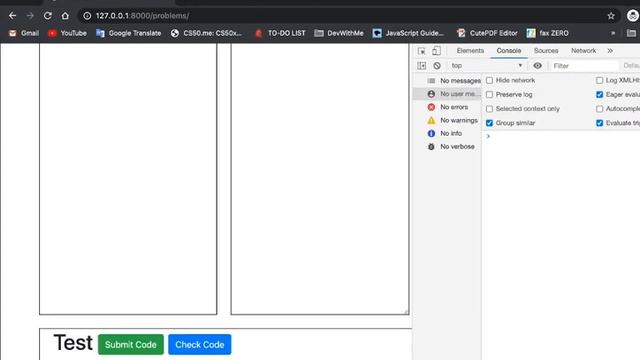The height and width of the screenshot is (360, 640).
Task: Uncheck the Evaluate triggers checkbox
Action: (x=599, y=123)
